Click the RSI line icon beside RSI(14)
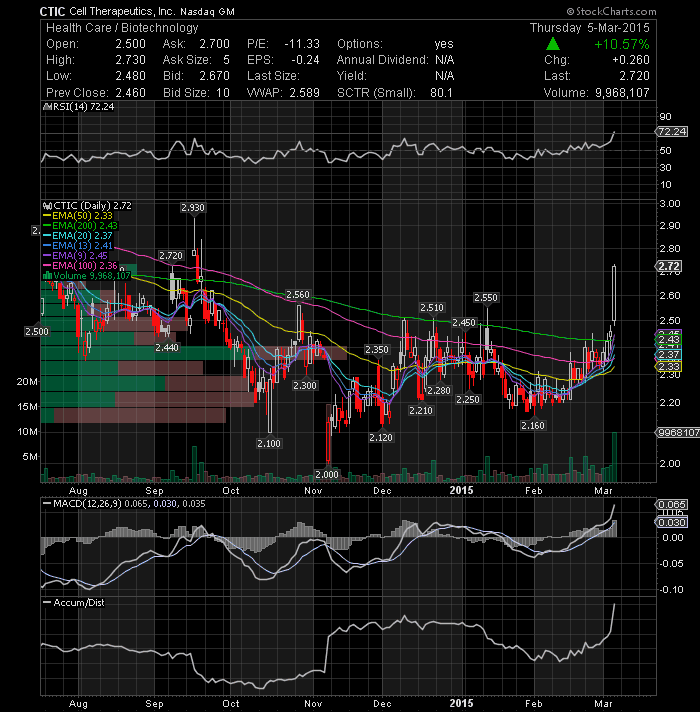The height and width of the screenshot is (712, 700). (x=47, y=107)
